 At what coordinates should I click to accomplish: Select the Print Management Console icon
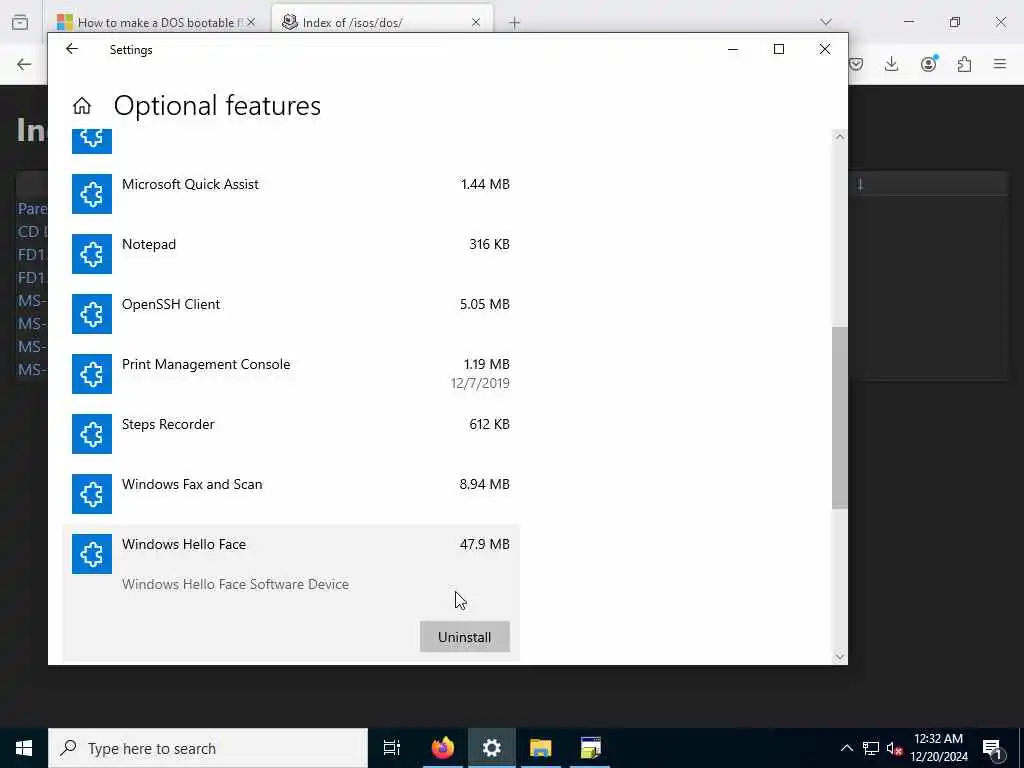[91, 374]
